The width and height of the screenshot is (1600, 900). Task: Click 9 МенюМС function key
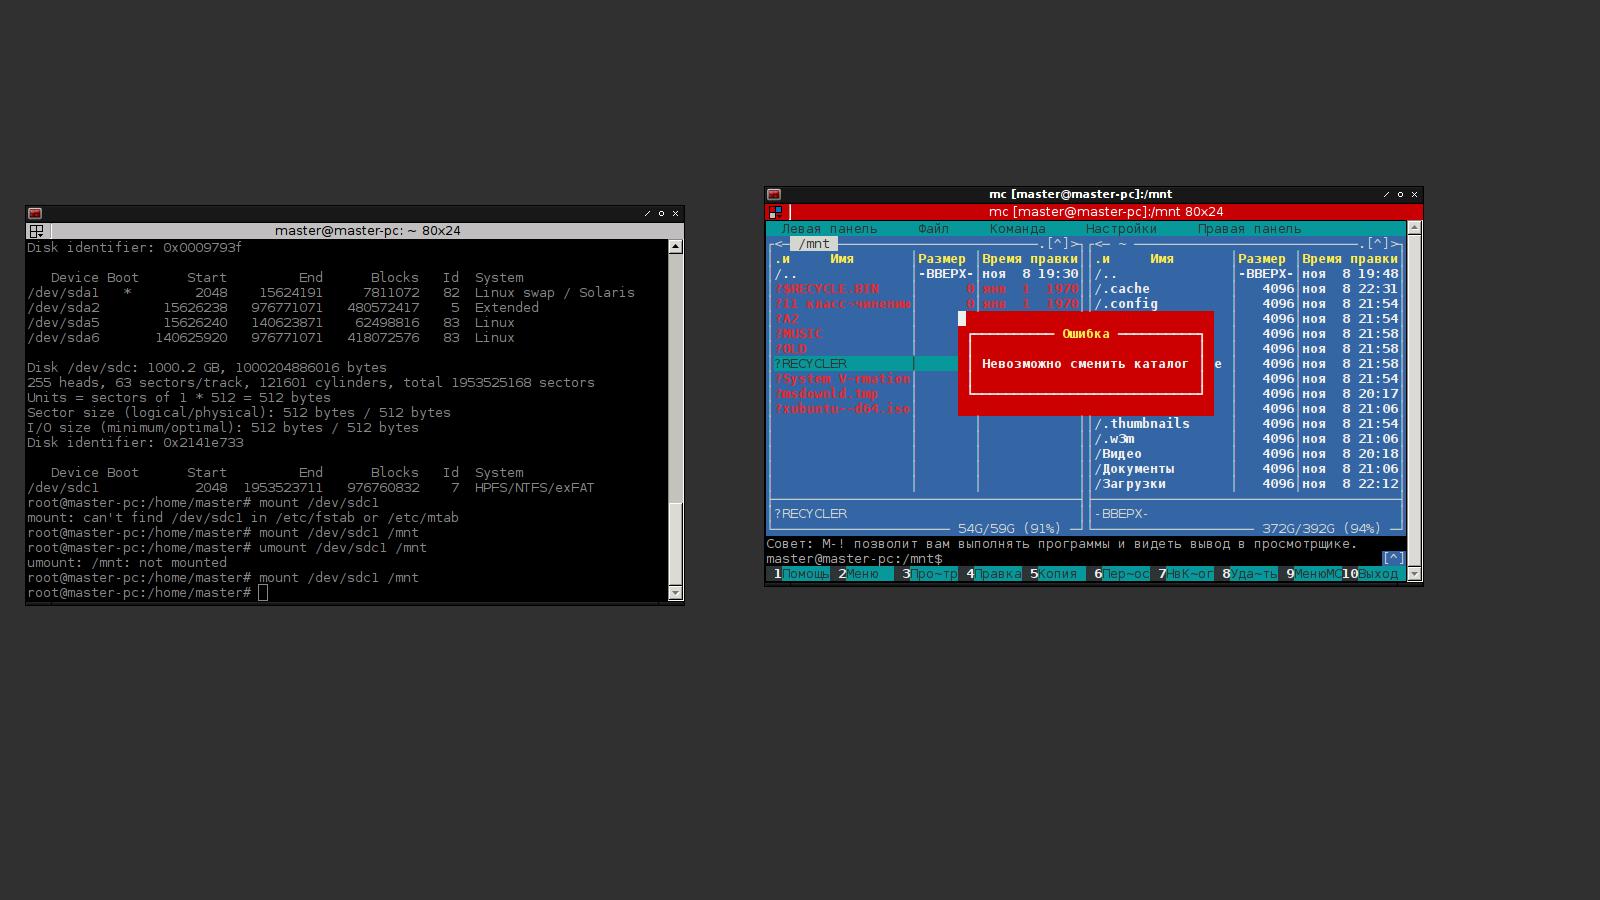pyautogui.click(x=1313, y=574)
